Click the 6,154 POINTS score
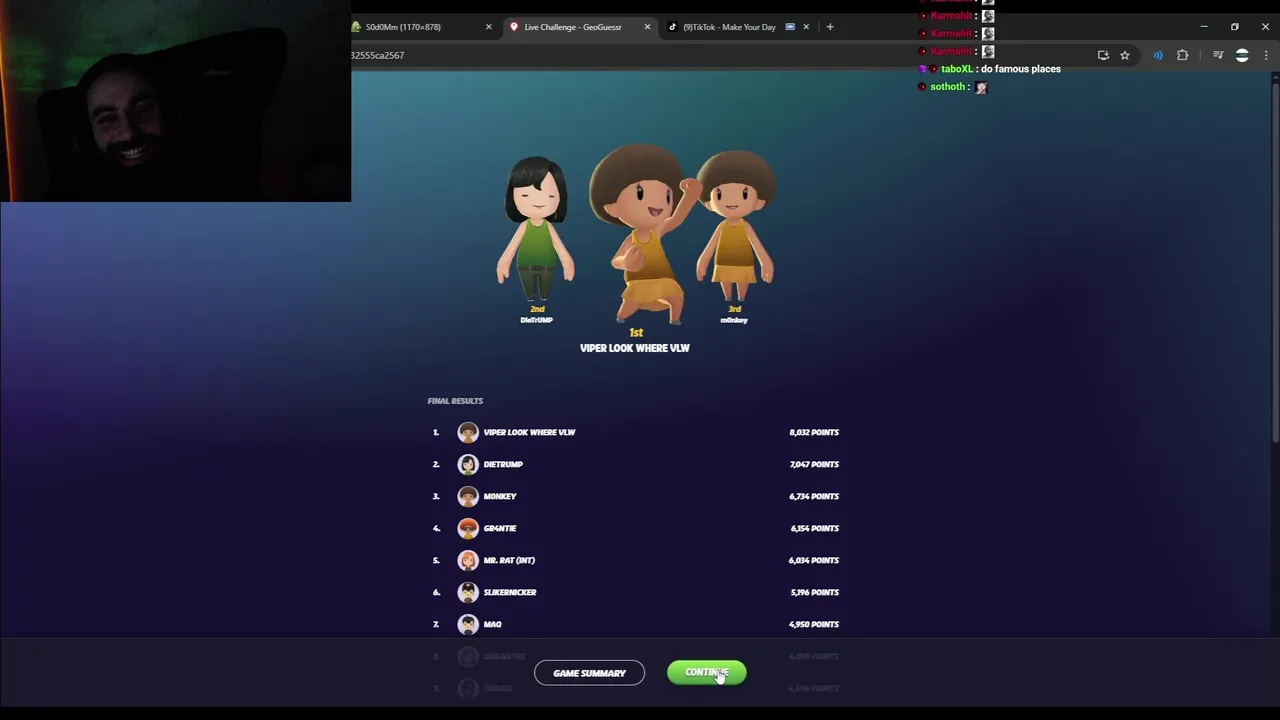Viewport: 1280px width, 720px height. click(x=814, y=528)
